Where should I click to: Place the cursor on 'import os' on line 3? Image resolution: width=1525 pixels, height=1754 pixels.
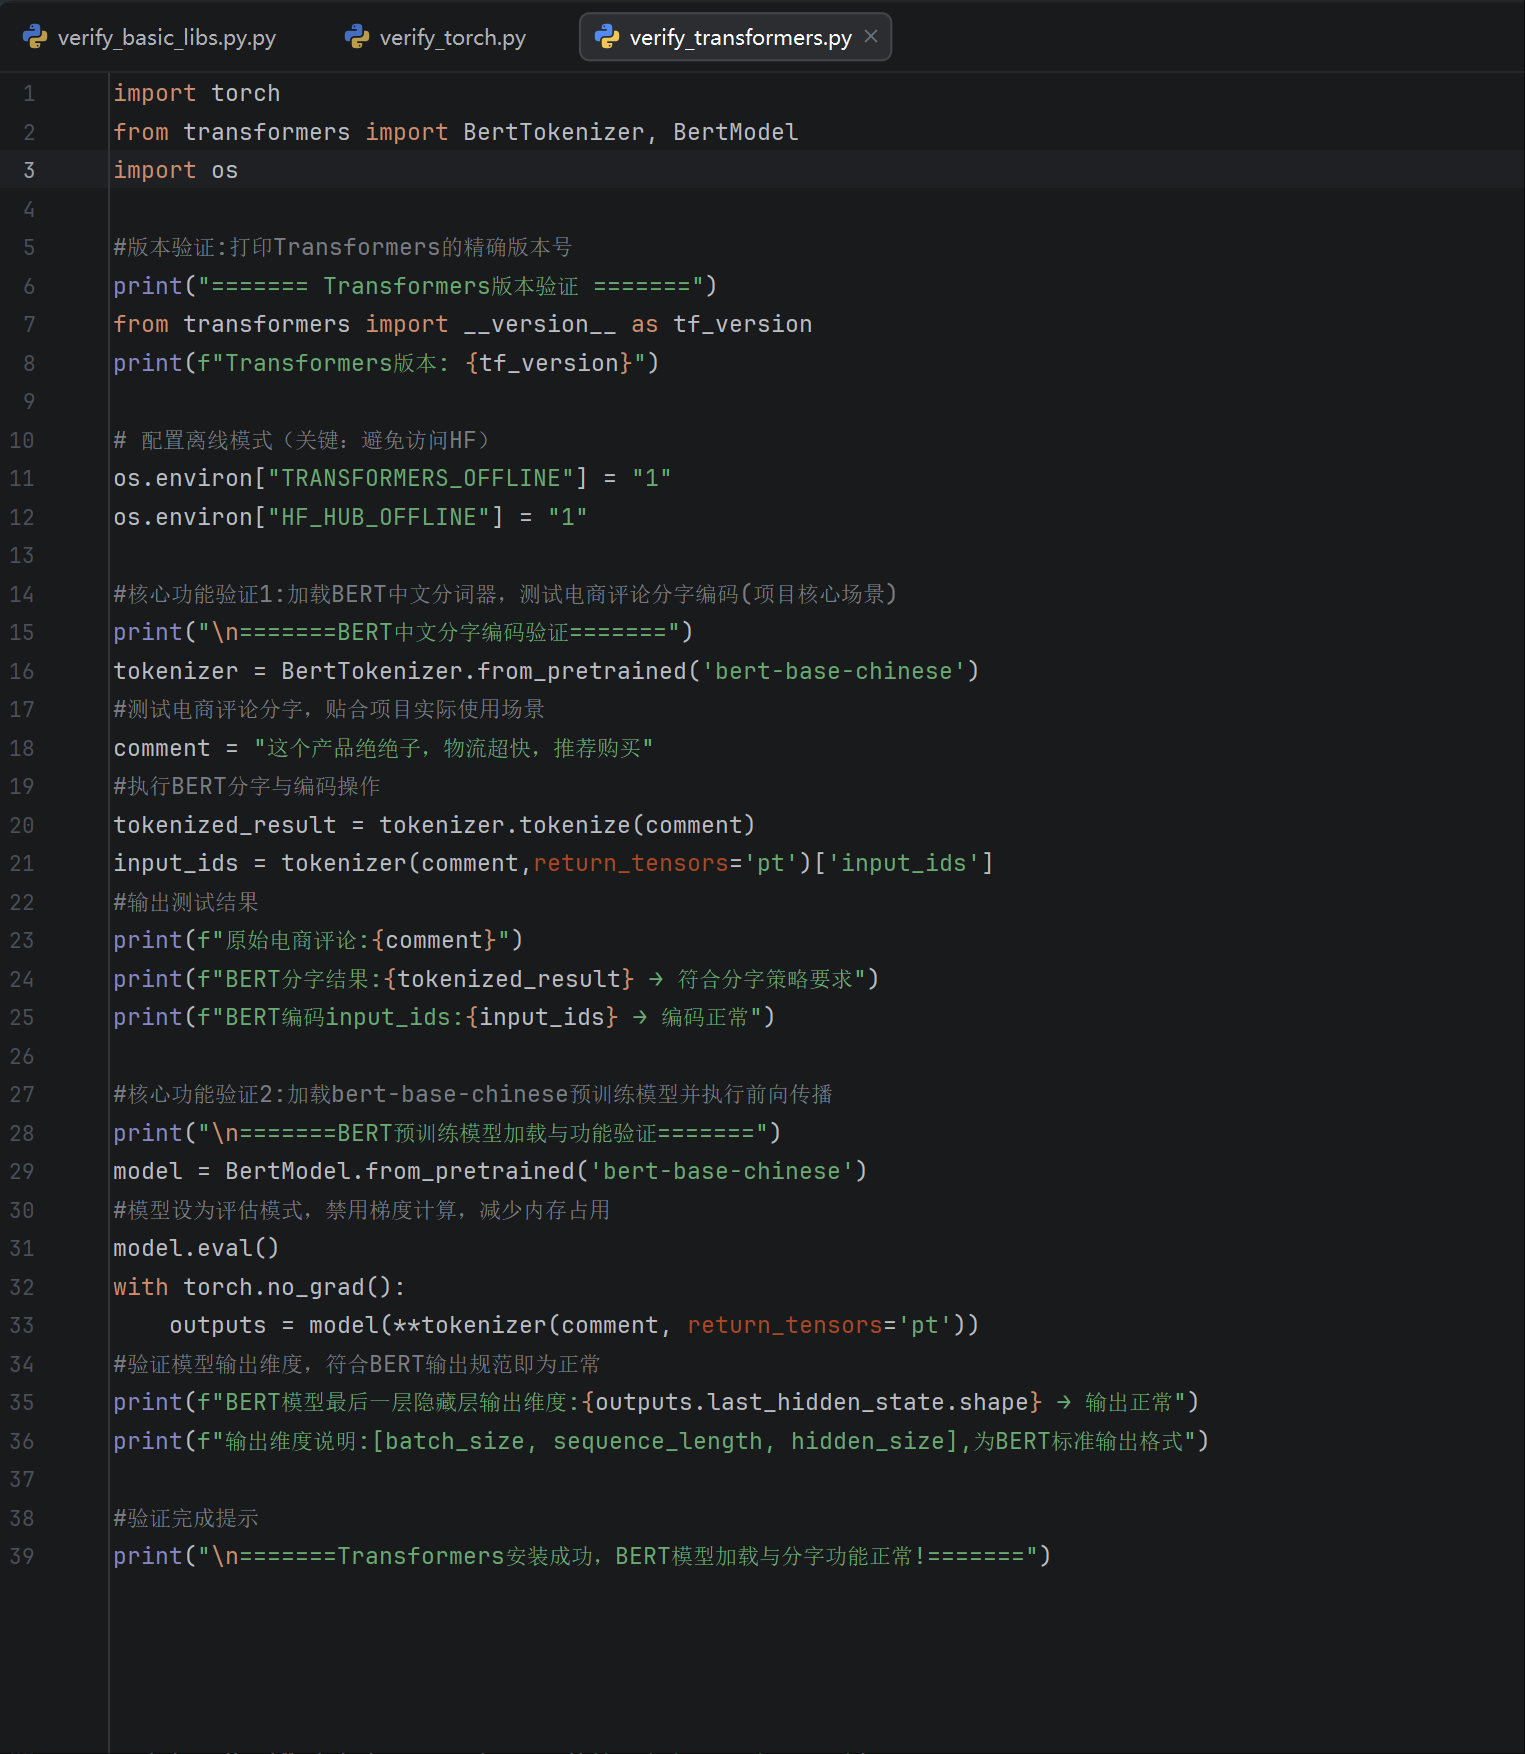[x=176, y=170]
